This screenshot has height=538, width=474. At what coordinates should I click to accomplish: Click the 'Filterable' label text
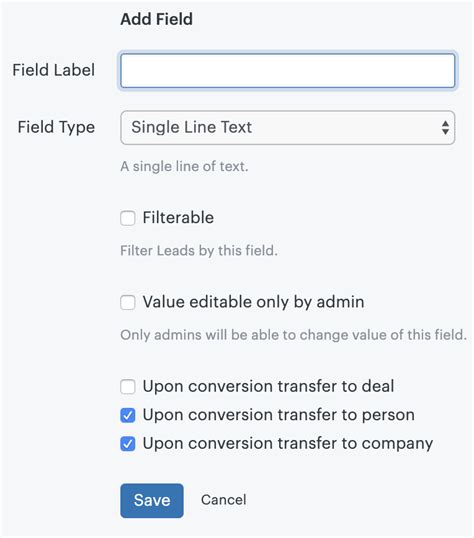coord(178,218)
